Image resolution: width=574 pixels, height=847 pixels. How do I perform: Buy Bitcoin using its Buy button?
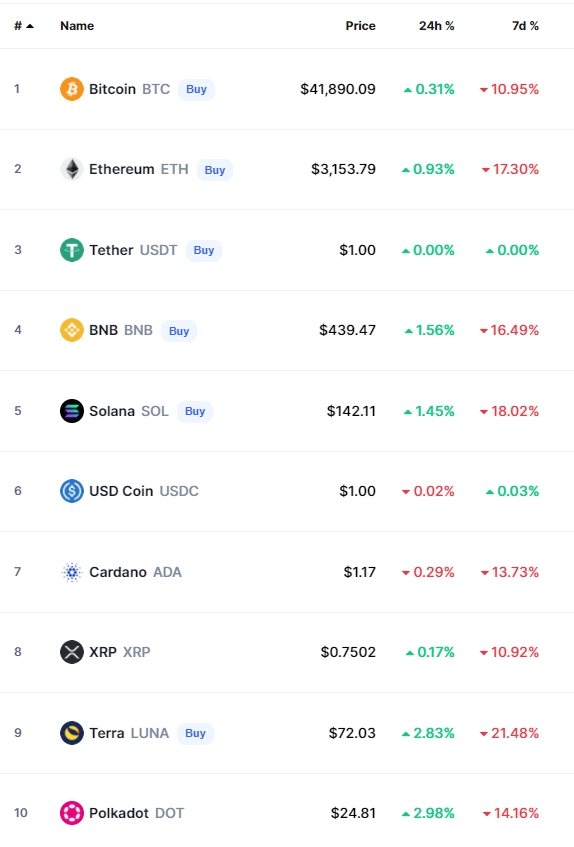(197, 89)
